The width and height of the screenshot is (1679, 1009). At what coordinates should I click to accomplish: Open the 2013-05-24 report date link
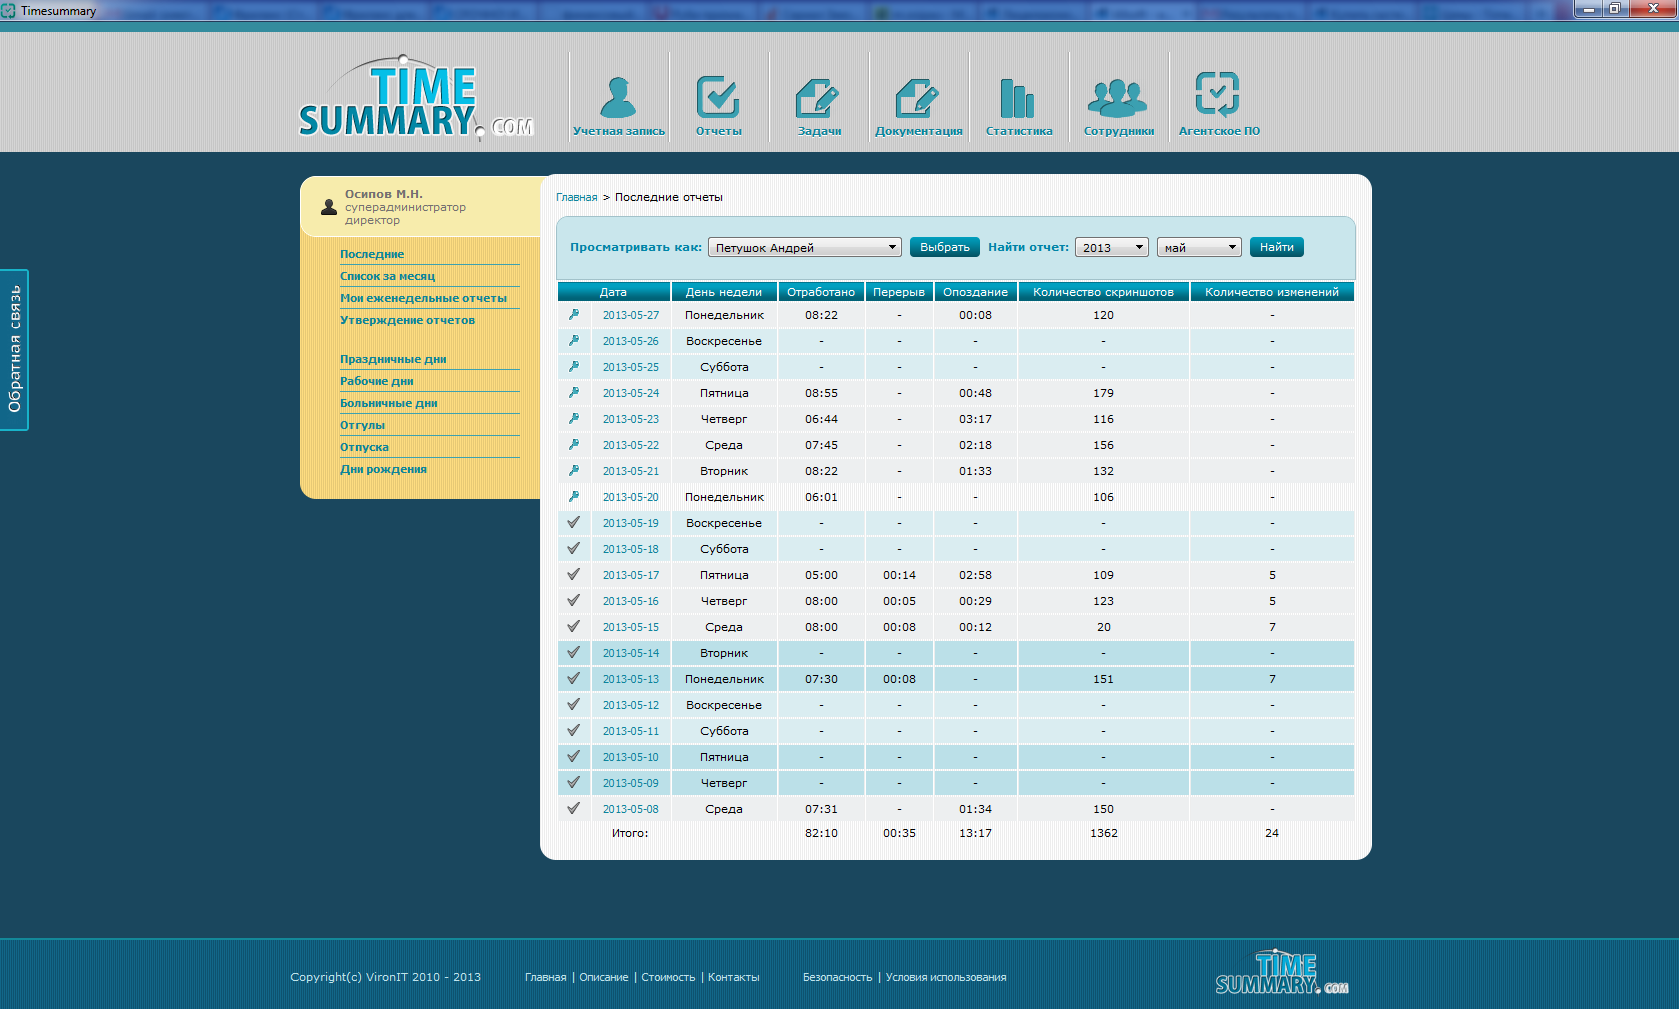click(x=630, y=393)
